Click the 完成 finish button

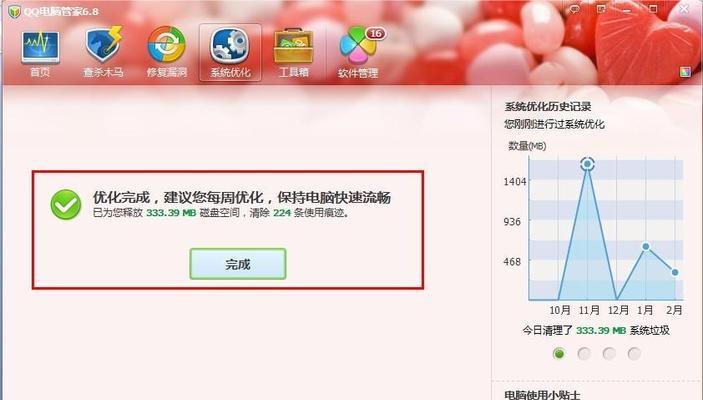238,264
